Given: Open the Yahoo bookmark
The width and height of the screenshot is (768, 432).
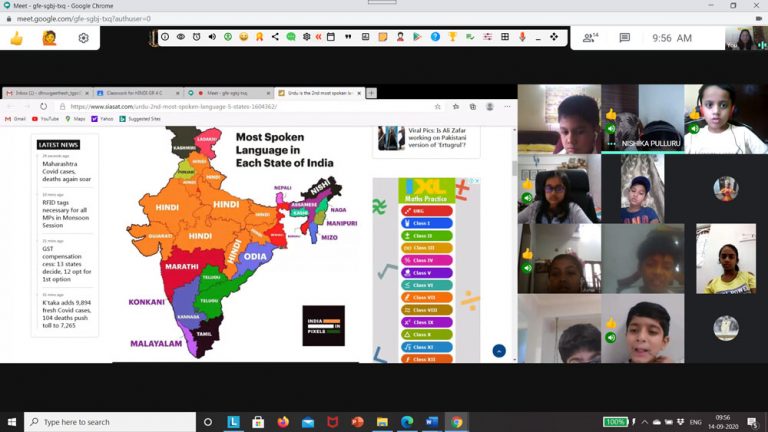Looking at the screenshot, I should coord(102,119).
